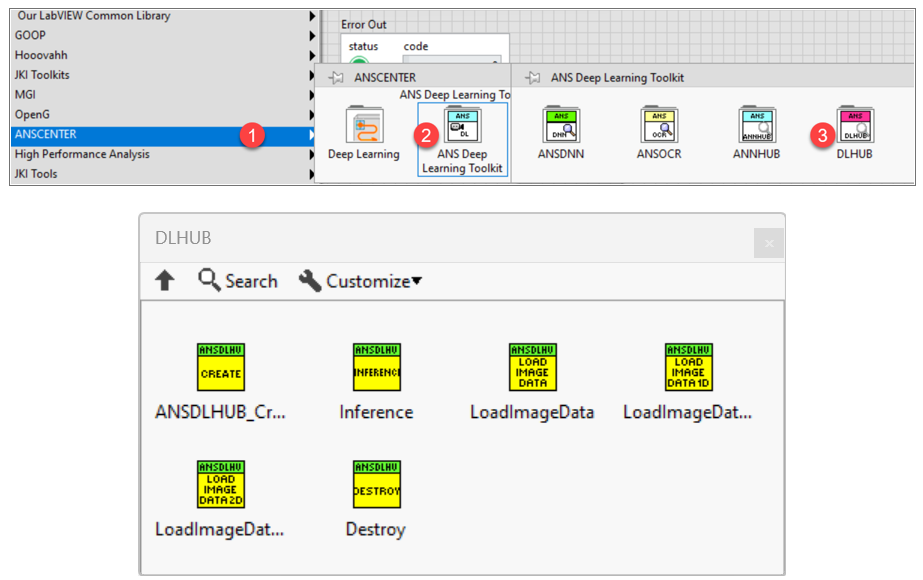Viewport: 923px width, 580px height.
Task: Select the ANS Deep Learning Toolkit icon
Action: [462, 128]
